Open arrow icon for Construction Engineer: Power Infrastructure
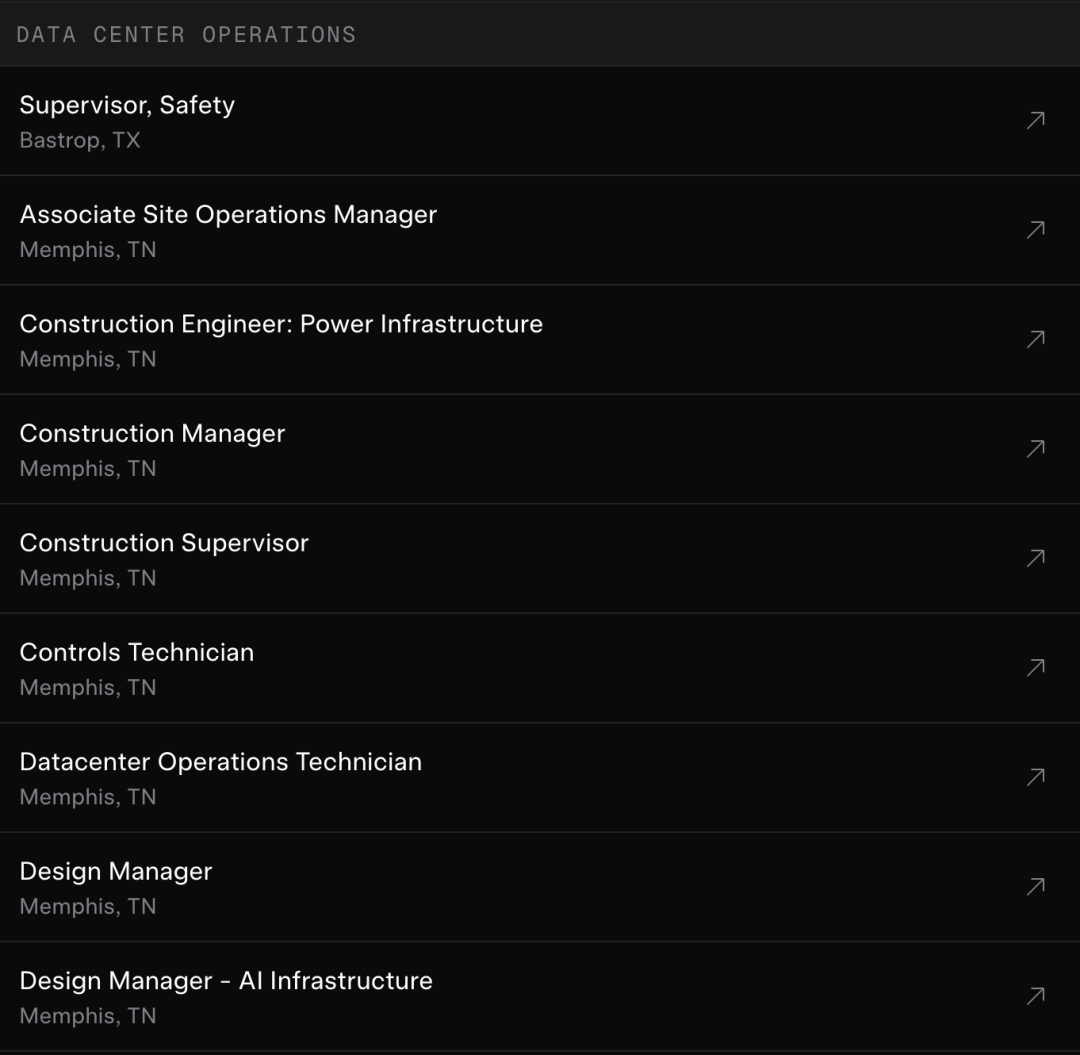Screen dimensions: 1080x1055 click(x=1035, y=339)
